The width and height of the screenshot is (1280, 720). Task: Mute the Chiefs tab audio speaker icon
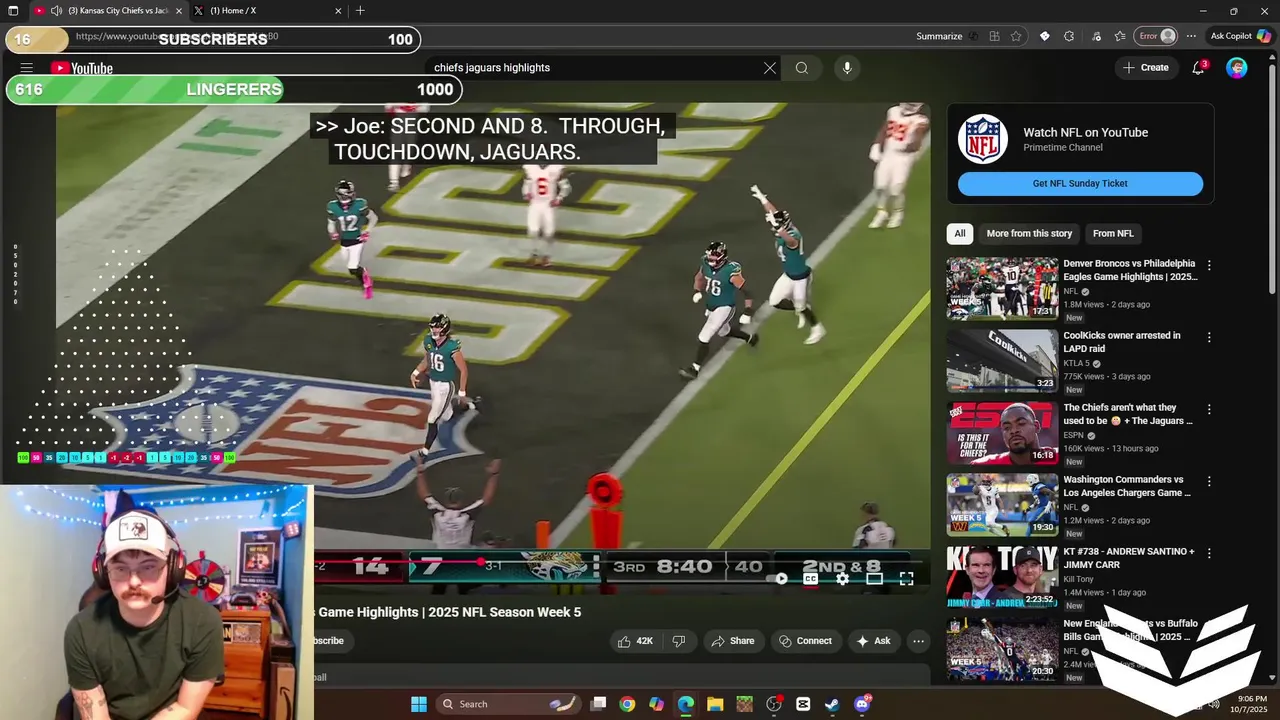click(56, 11)
